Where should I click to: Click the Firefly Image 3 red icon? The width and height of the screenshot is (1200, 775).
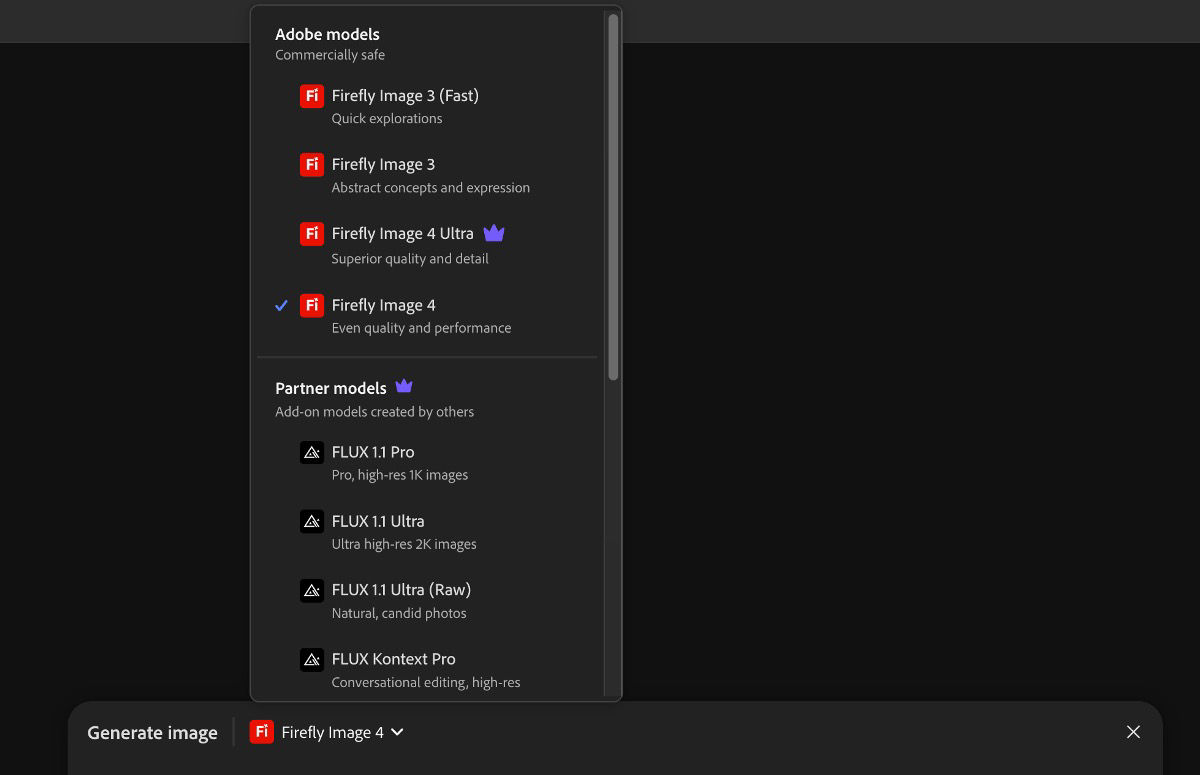click(312, 164)
